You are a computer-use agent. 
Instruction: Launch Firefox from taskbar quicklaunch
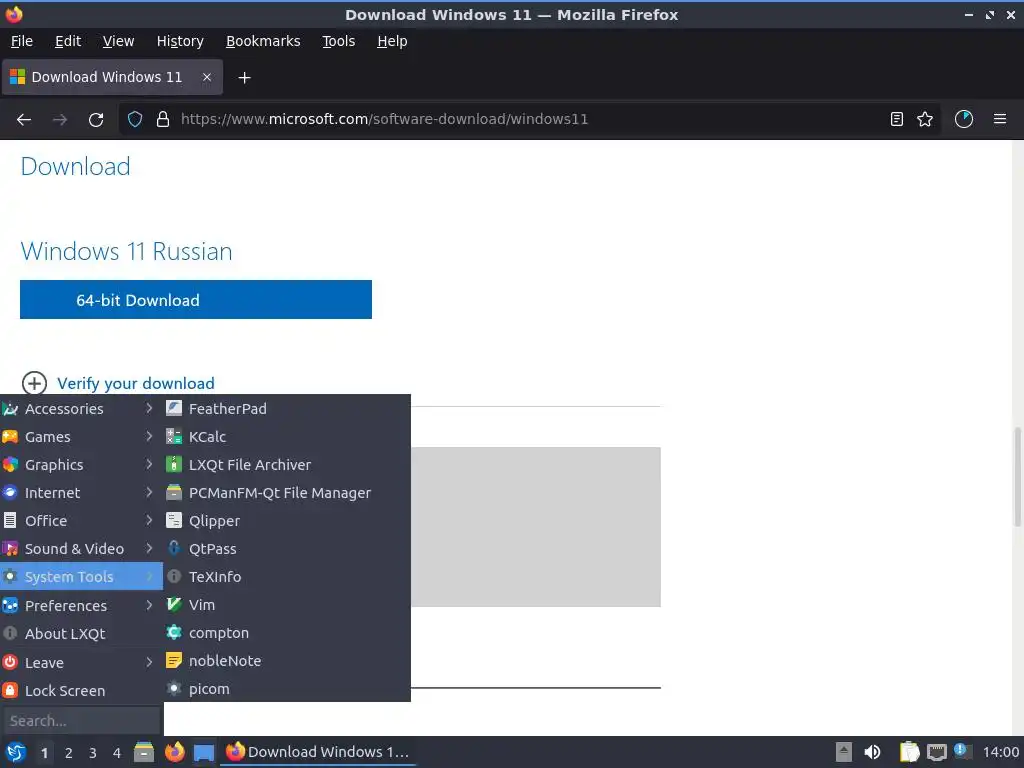(174, 752)
